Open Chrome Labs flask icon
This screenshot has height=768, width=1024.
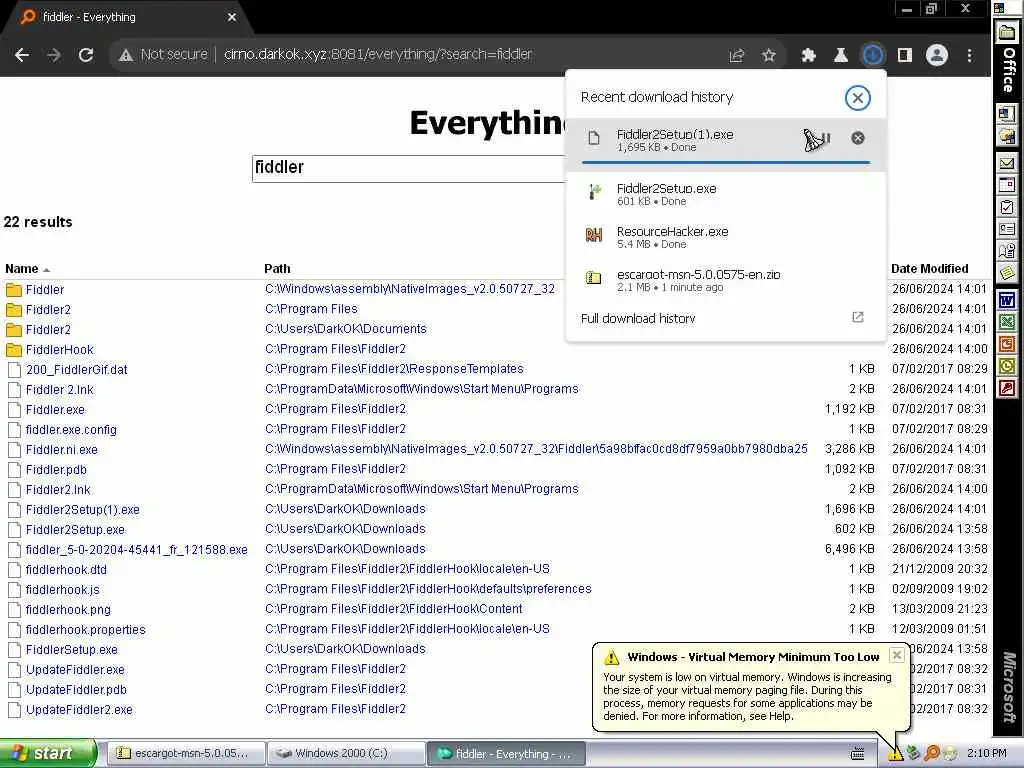(840, 56)
